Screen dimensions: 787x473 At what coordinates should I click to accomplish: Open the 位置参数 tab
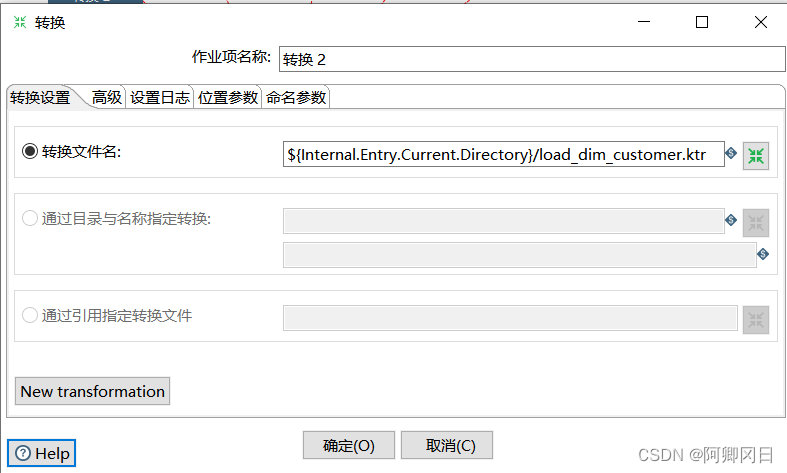227,98
